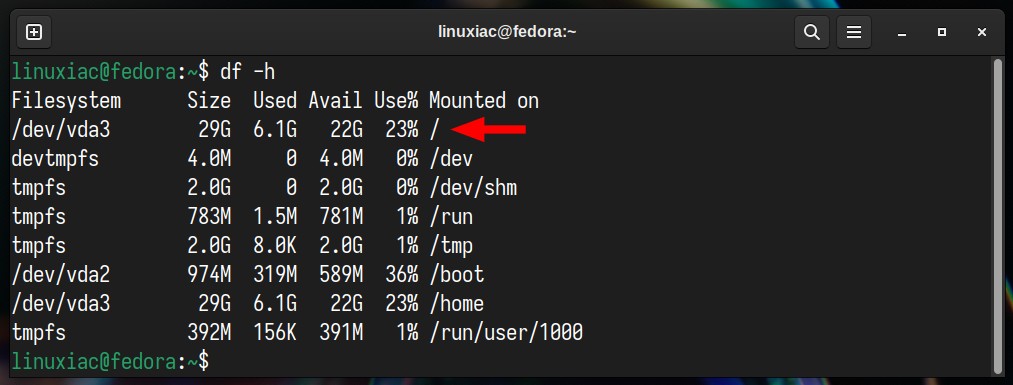Click the /dev/shm mount point
The width and height of the screenshot is (1013, 385).
coord(473,188)
